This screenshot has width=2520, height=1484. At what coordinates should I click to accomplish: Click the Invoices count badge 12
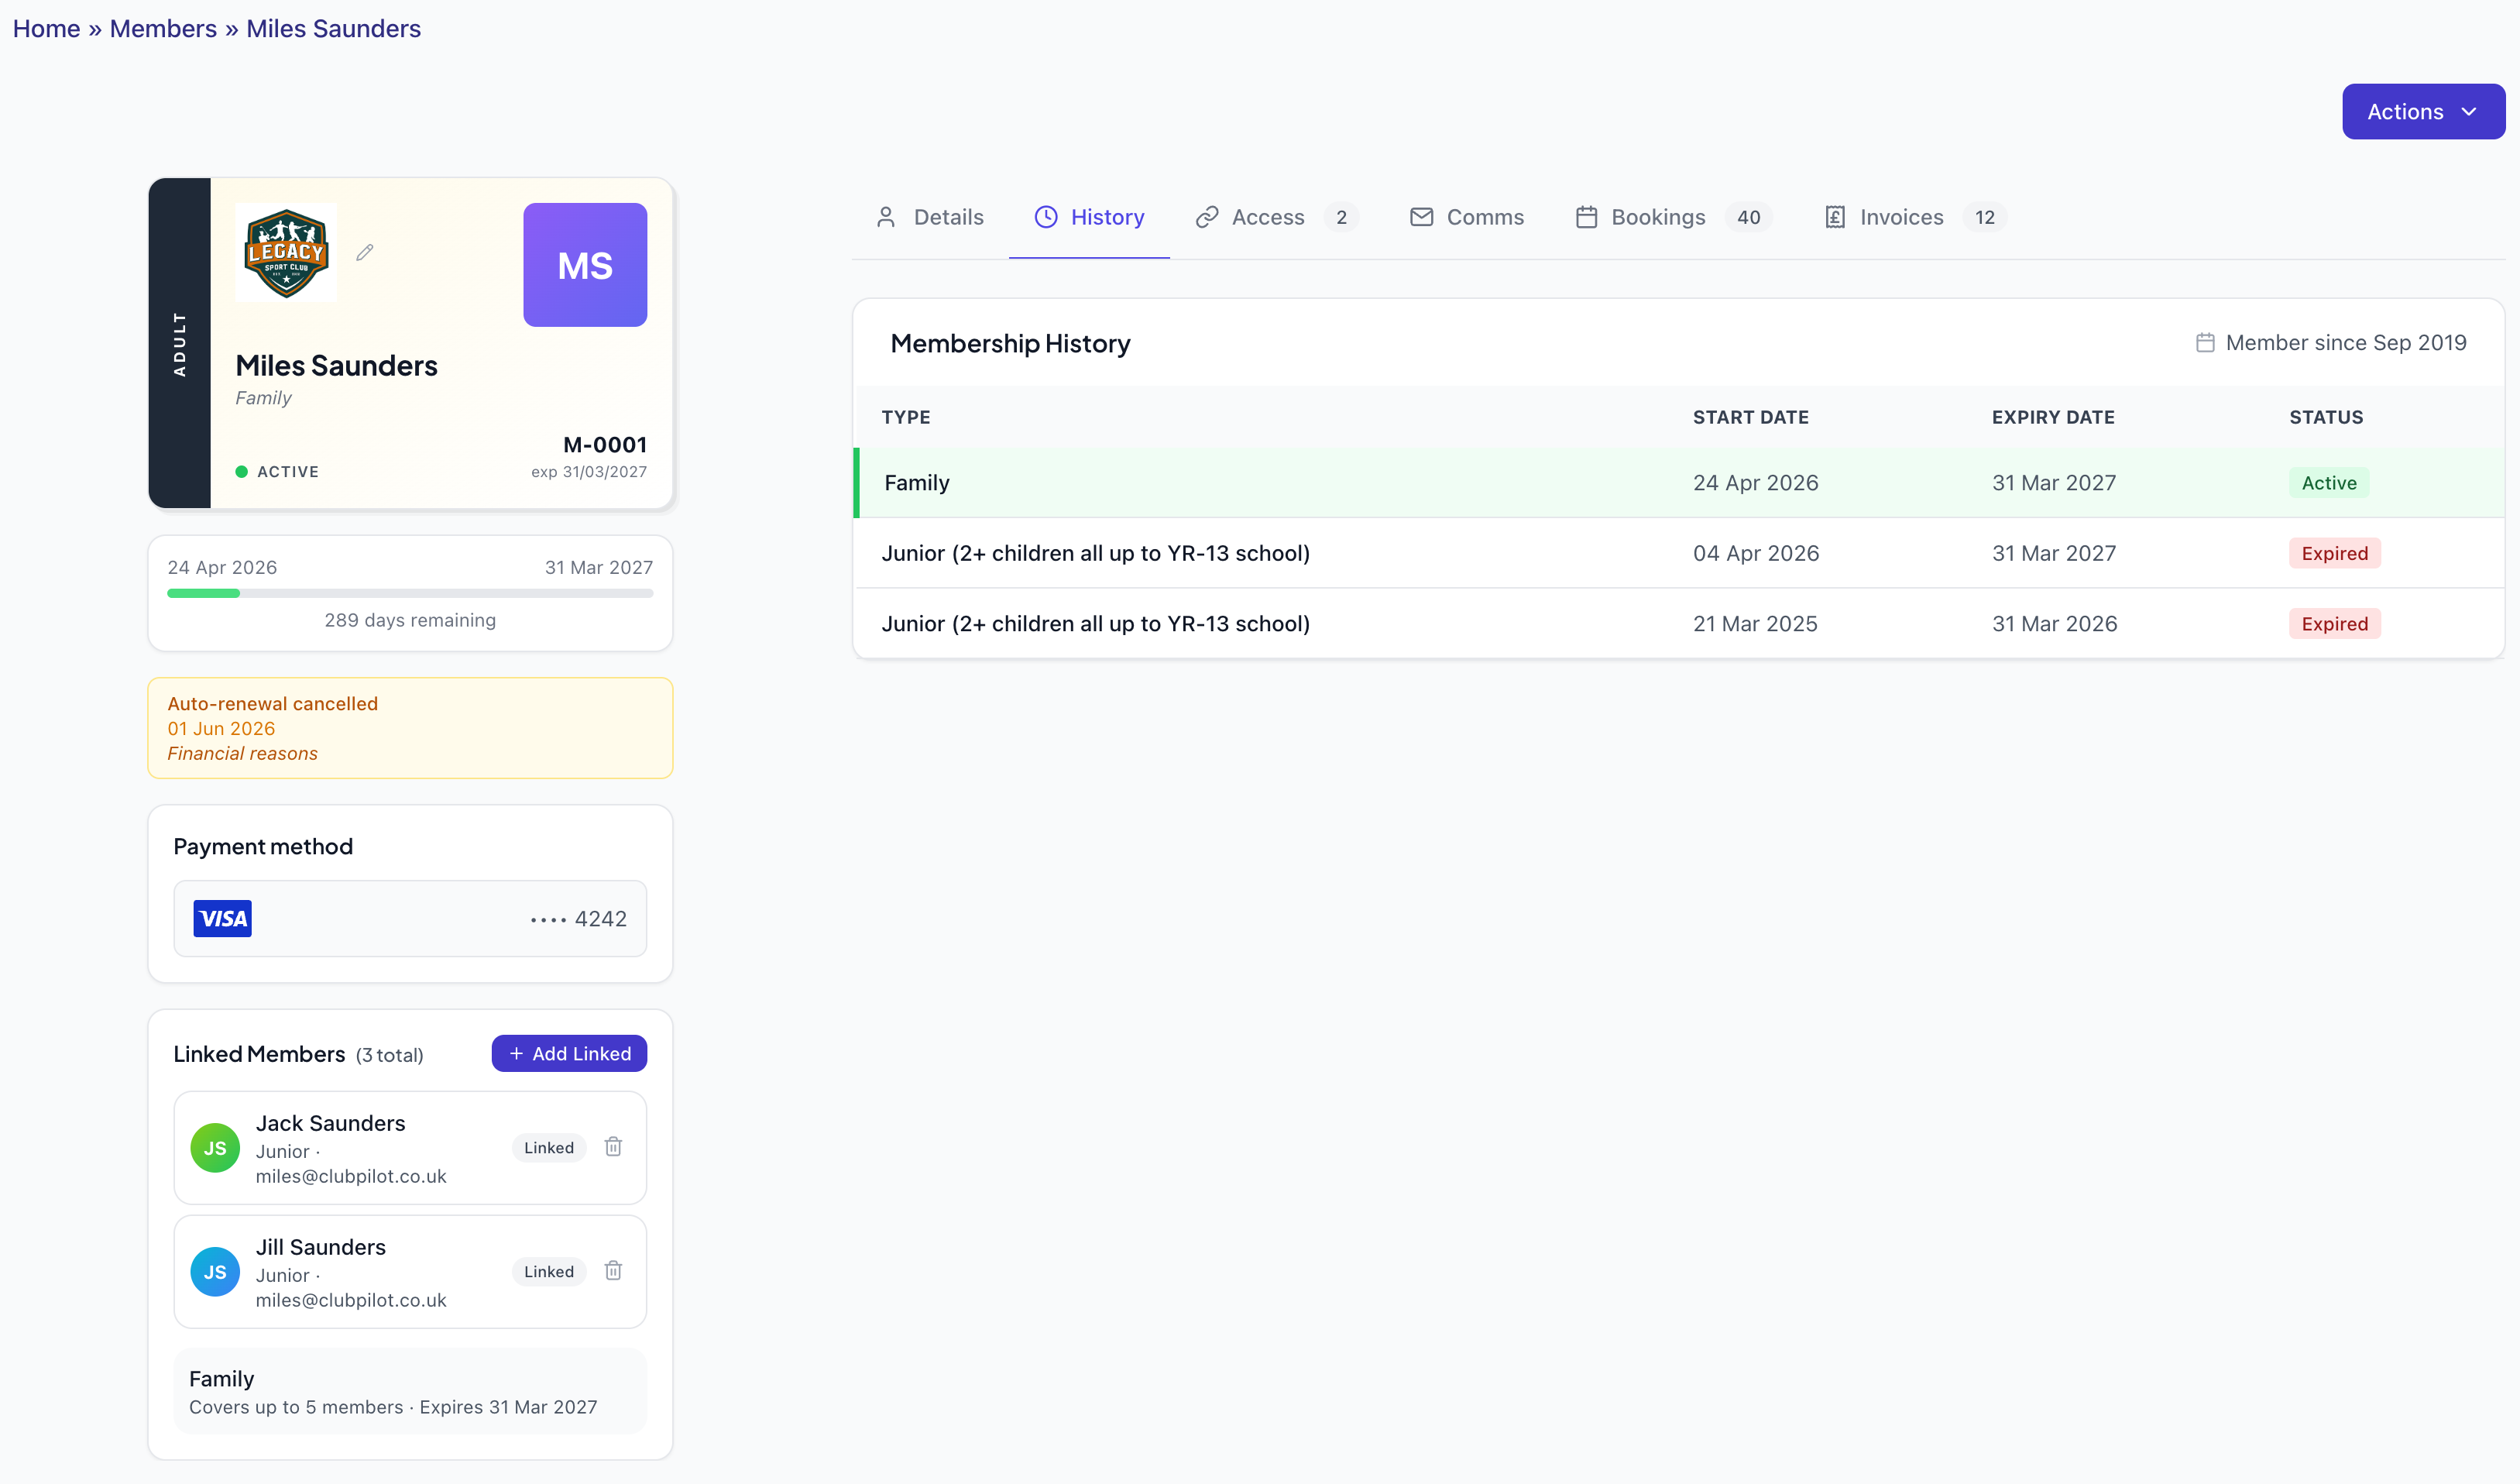coord(1984,217)
